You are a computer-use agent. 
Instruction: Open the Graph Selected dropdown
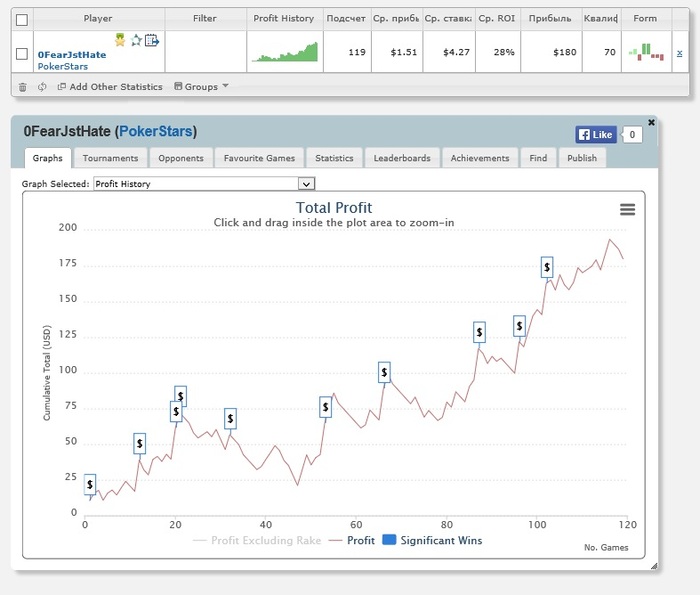point(204,184)
